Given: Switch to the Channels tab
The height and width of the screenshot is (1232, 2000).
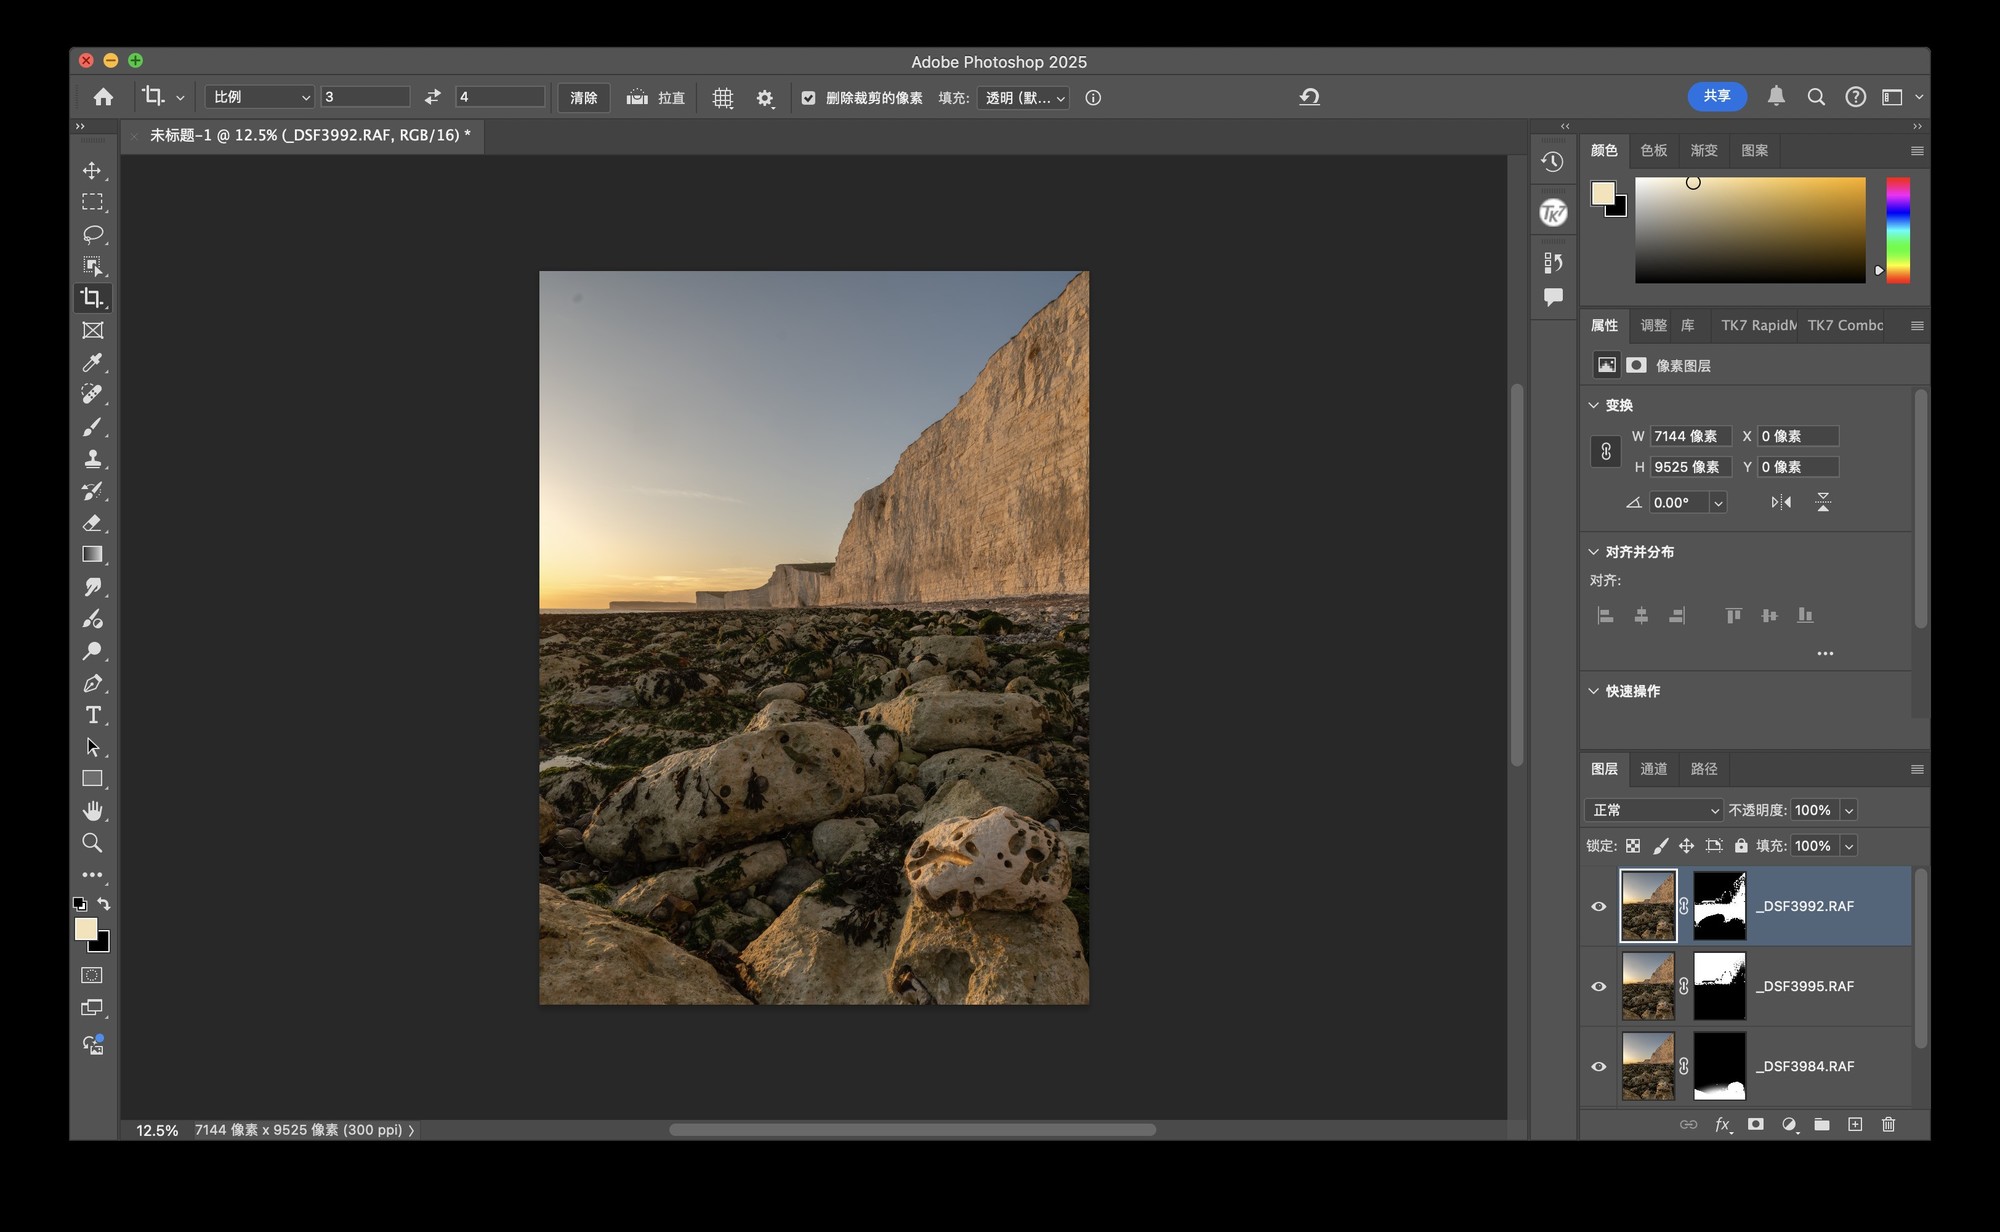Looking at the screenshot, I should [1653, 769].
